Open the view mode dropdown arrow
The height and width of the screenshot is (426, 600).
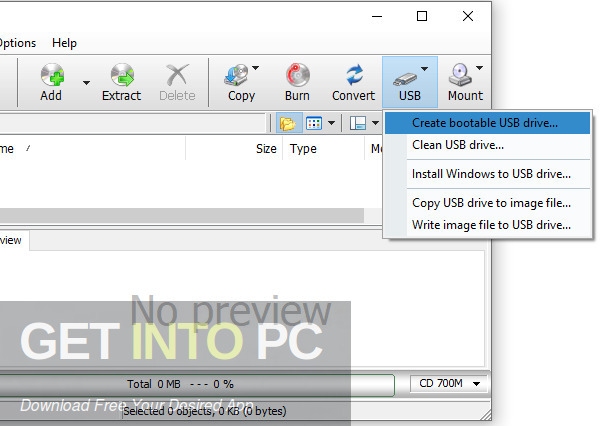[x=332, y=123]
